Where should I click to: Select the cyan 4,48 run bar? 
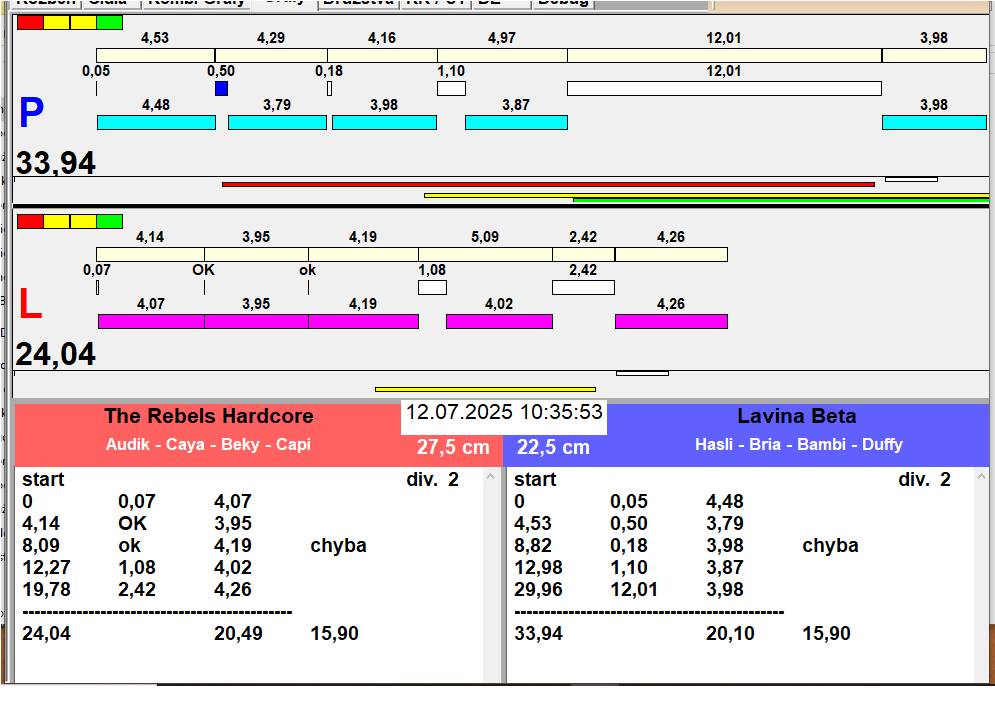(156, 122)
